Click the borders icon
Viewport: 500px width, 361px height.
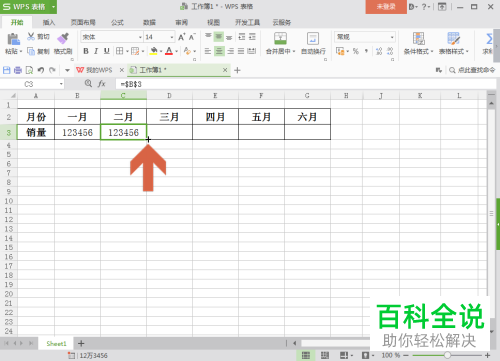point(119,51)
